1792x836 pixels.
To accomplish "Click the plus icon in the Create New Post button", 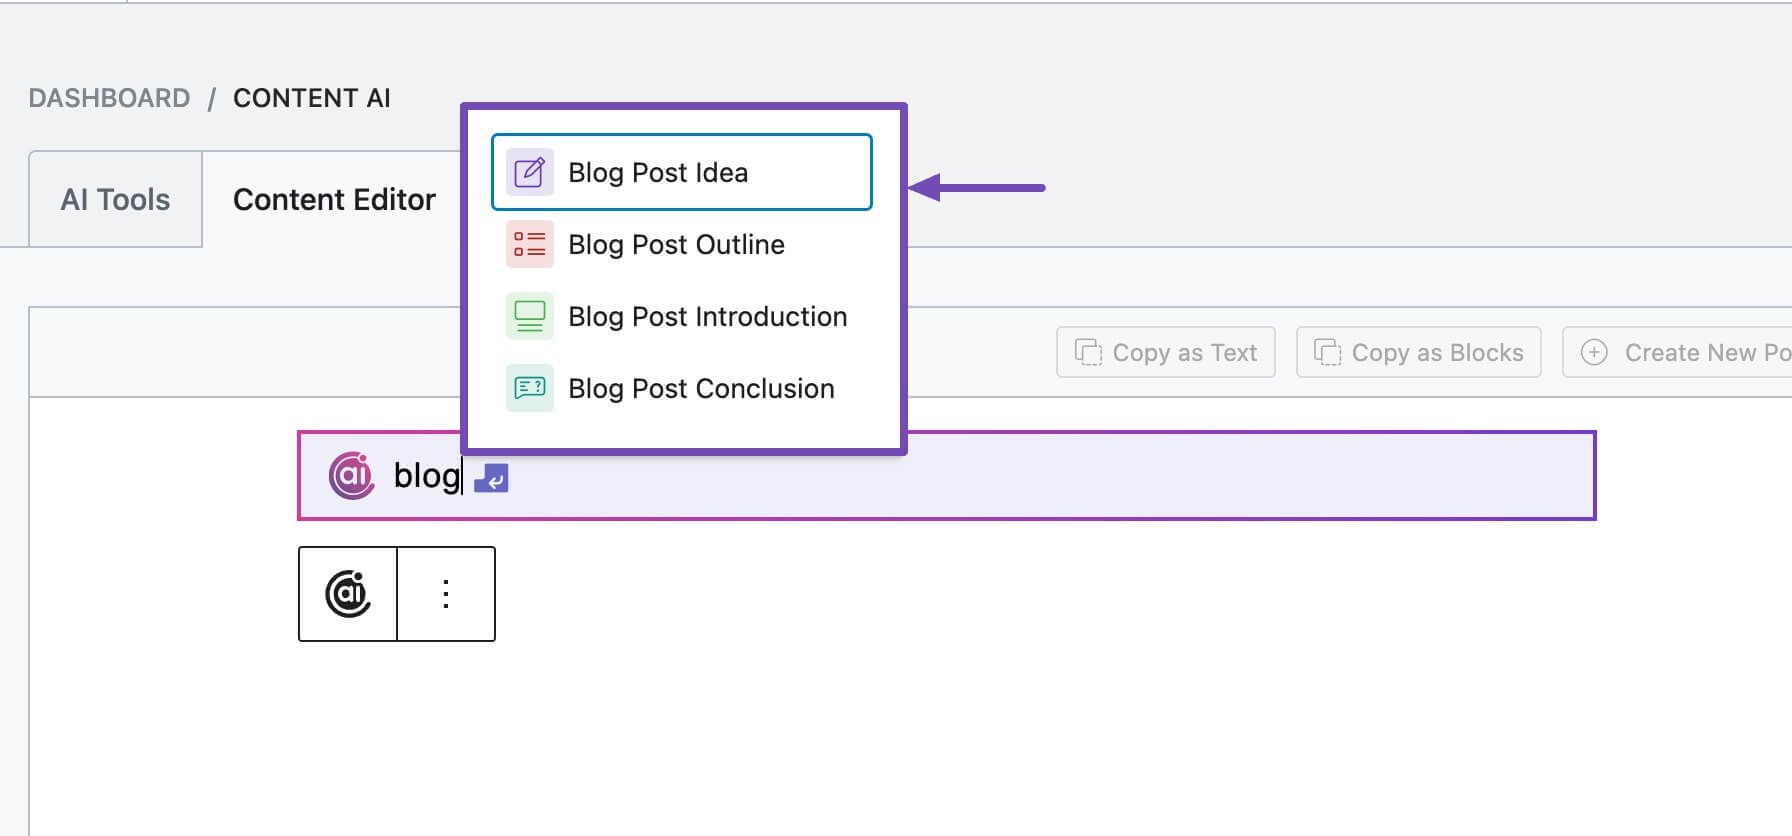I will click(1594, 352).
